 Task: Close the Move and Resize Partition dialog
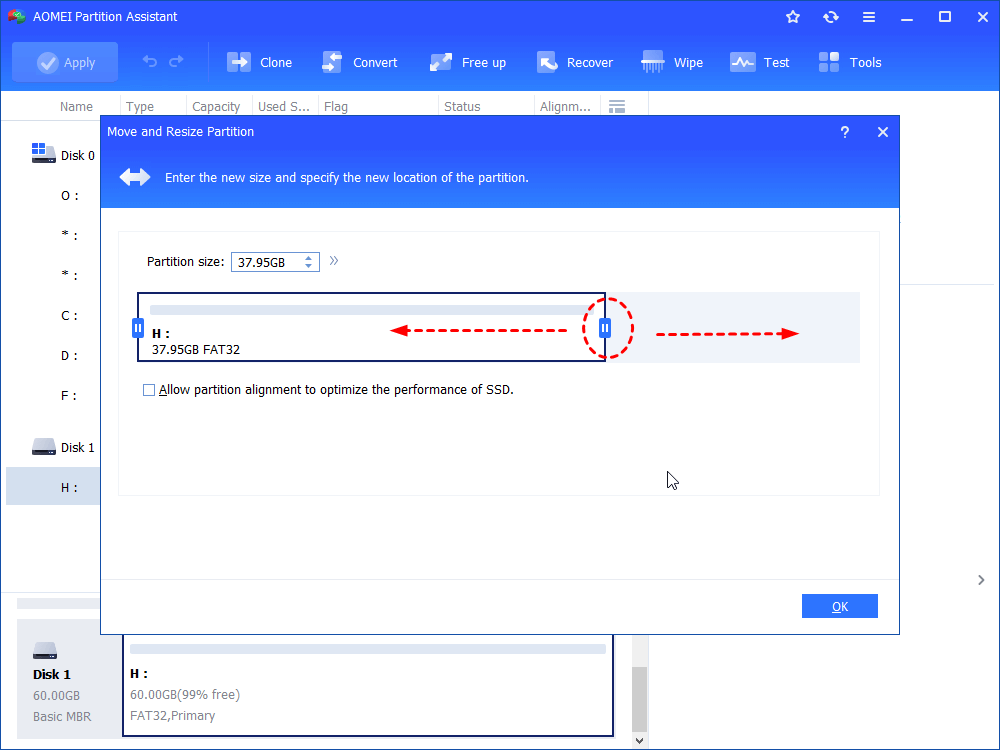point(883,132)
